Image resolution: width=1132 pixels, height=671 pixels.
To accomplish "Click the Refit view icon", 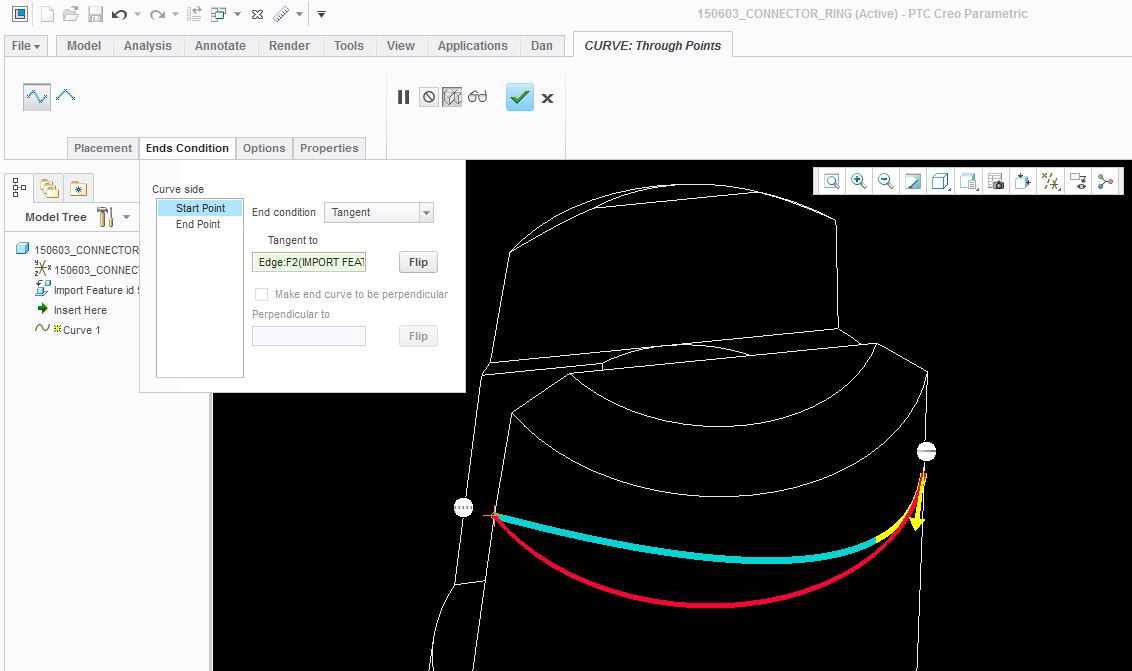I will [x=831, y=181].
